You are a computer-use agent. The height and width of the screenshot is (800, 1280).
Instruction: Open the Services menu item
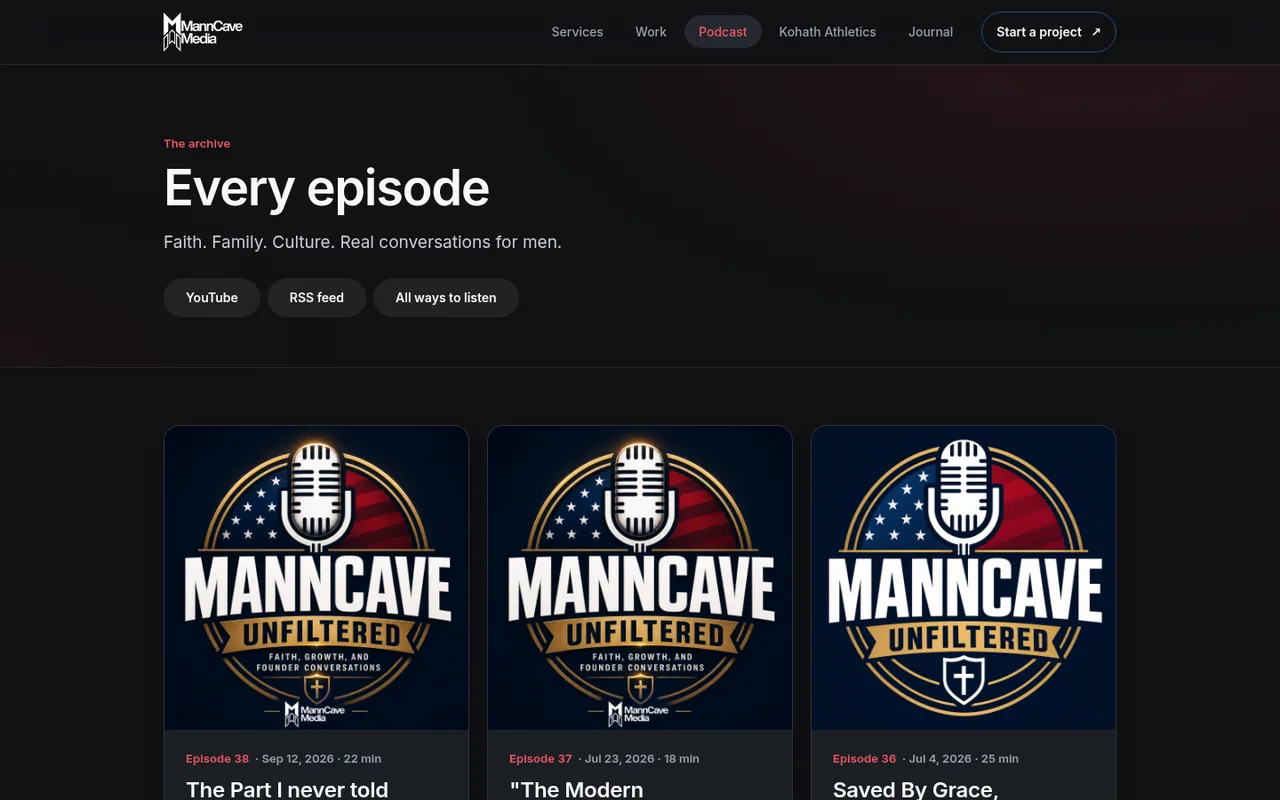pyautogui.click(x=577, y=32)
